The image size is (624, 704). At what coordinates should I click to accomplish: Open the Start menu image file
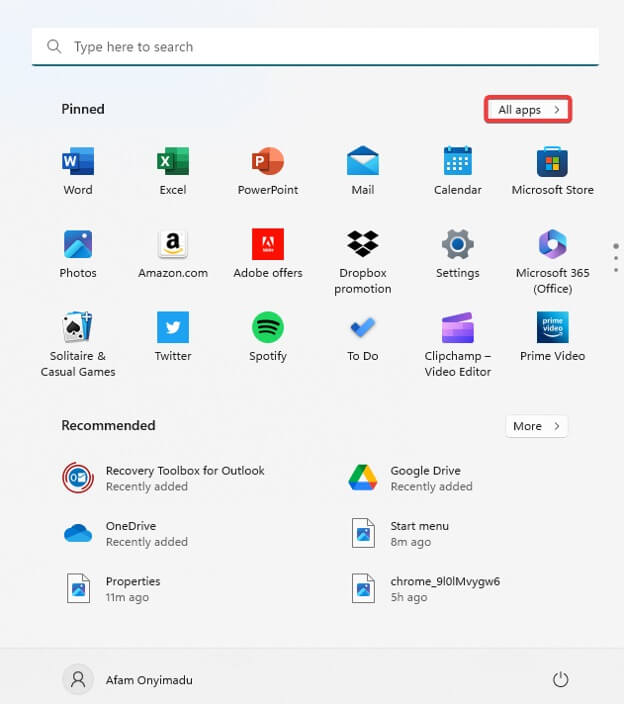click(x=399, y=533)
